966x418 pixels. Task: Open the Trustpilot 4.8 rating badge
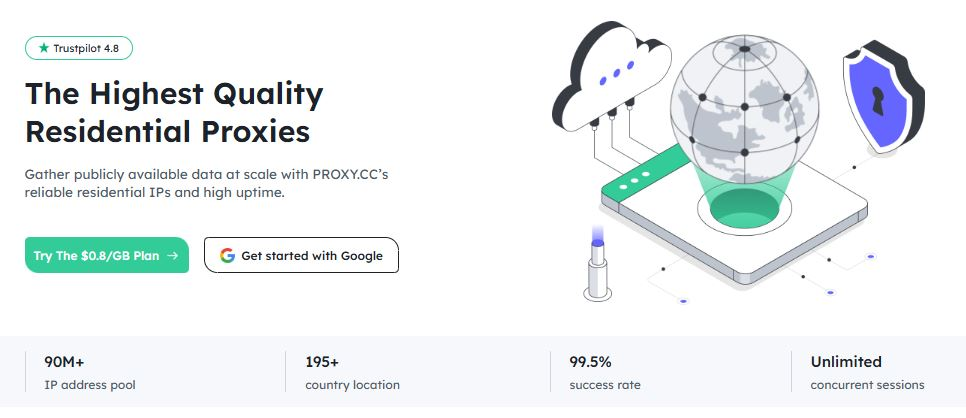coord(79,48)
